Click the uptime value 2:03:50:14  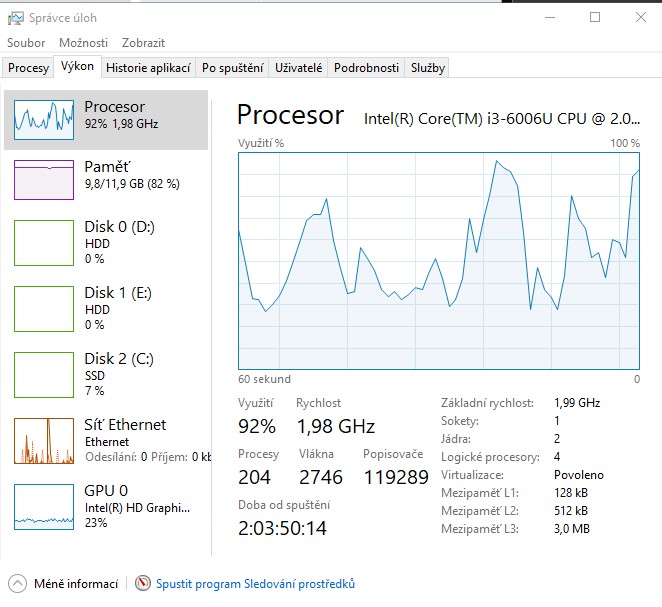282,528
